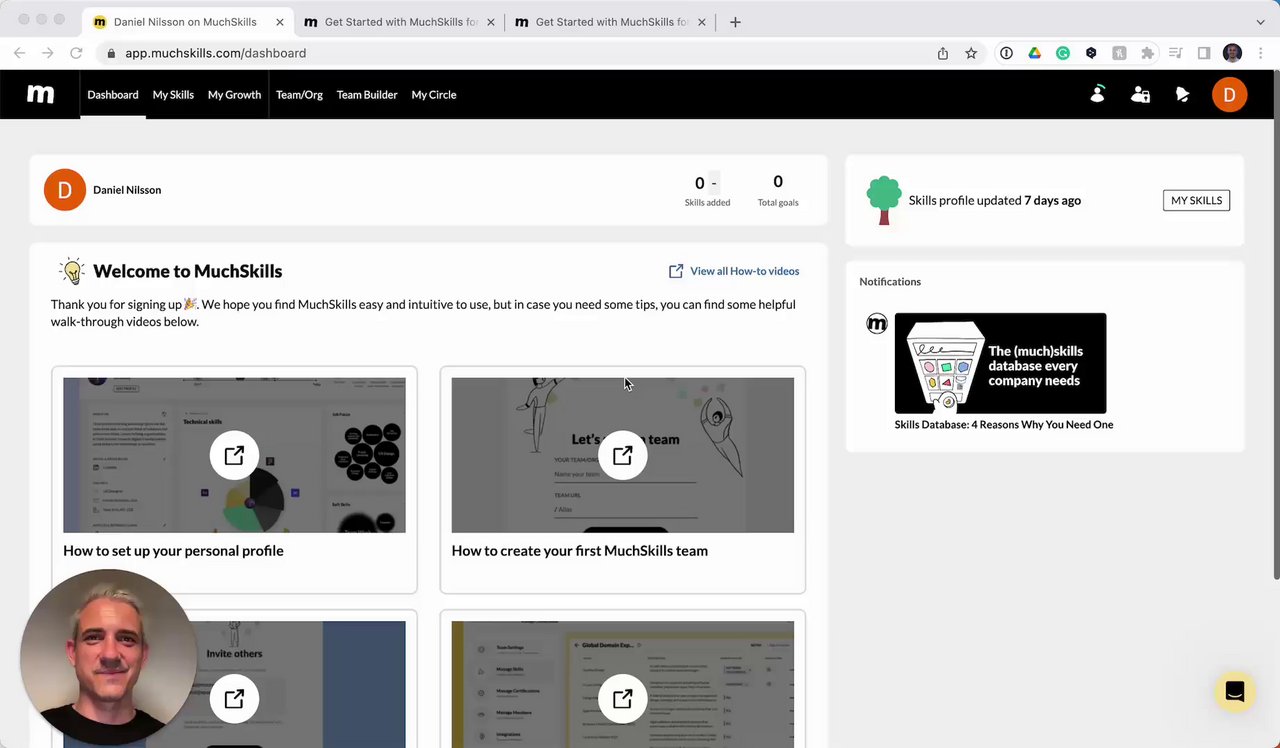Switch to the second Get Started with MuchSkills tab
Viewport: 1280px width, 748px height.
click(400, 22)
